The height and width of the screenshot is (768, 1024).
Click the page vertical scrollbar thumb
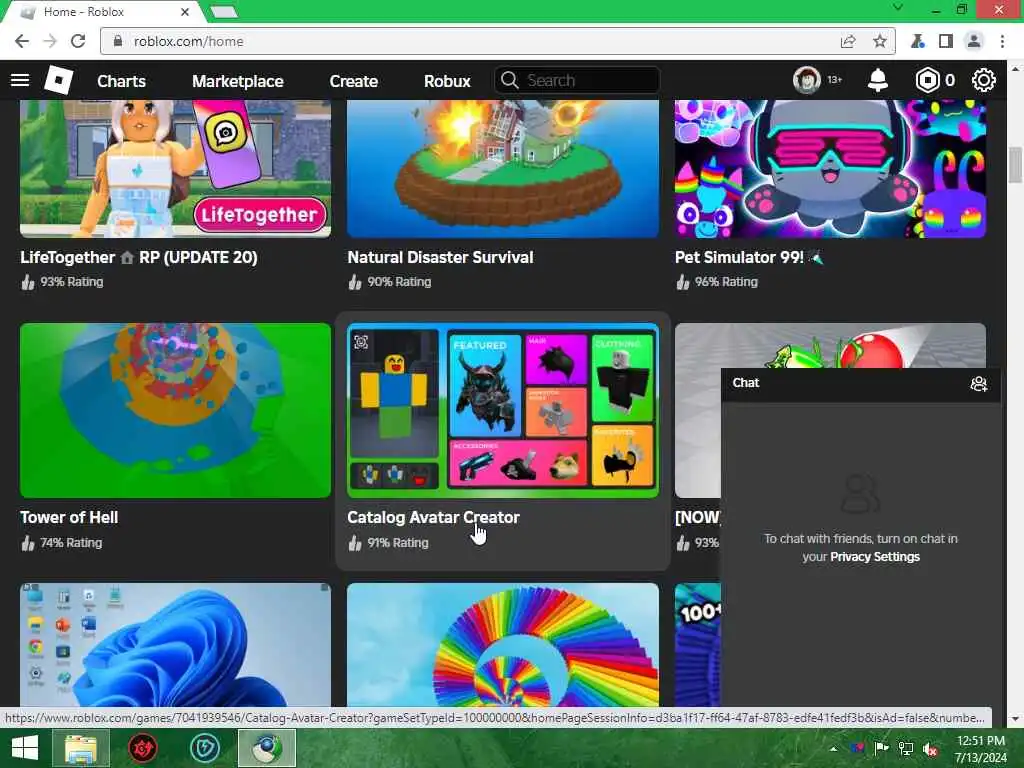click(x=1015, y=165)
